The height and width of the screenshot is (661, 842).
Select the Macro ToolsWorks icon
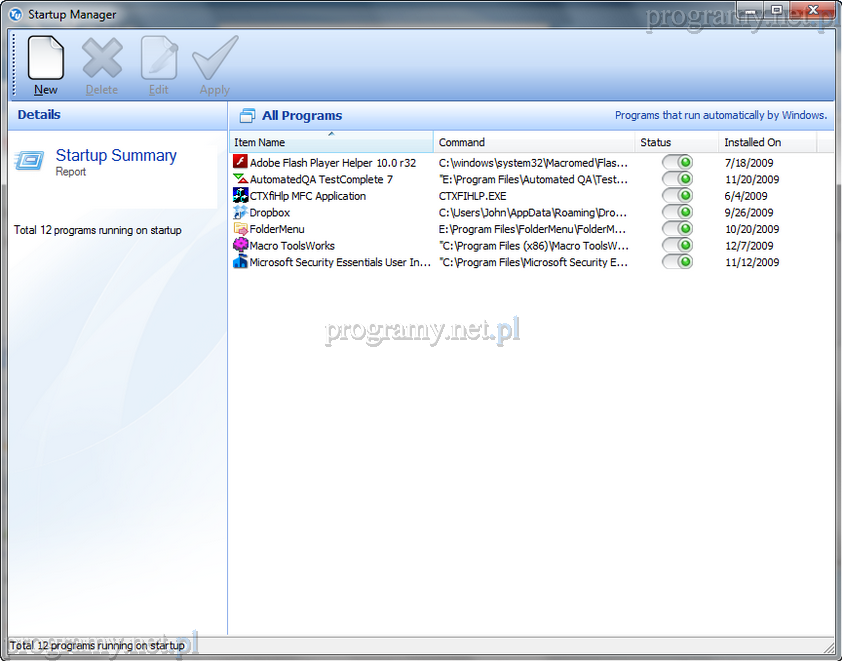point(240,245)
